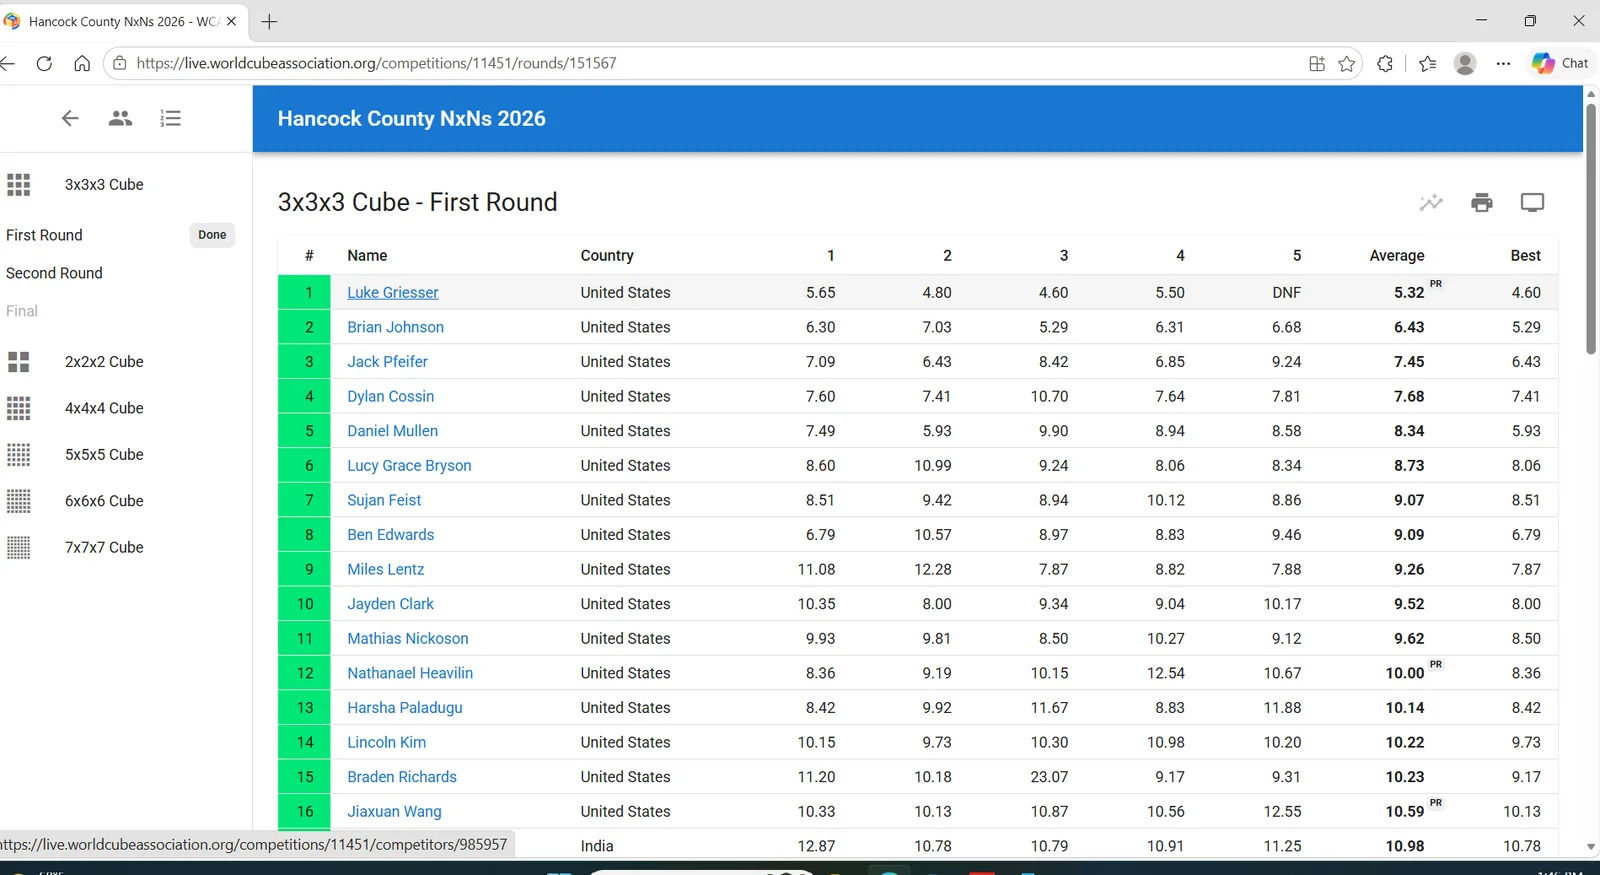The height and width of the screenshot is (875, 1600).
Task: Open the results chart icon
Action: 1431,203
